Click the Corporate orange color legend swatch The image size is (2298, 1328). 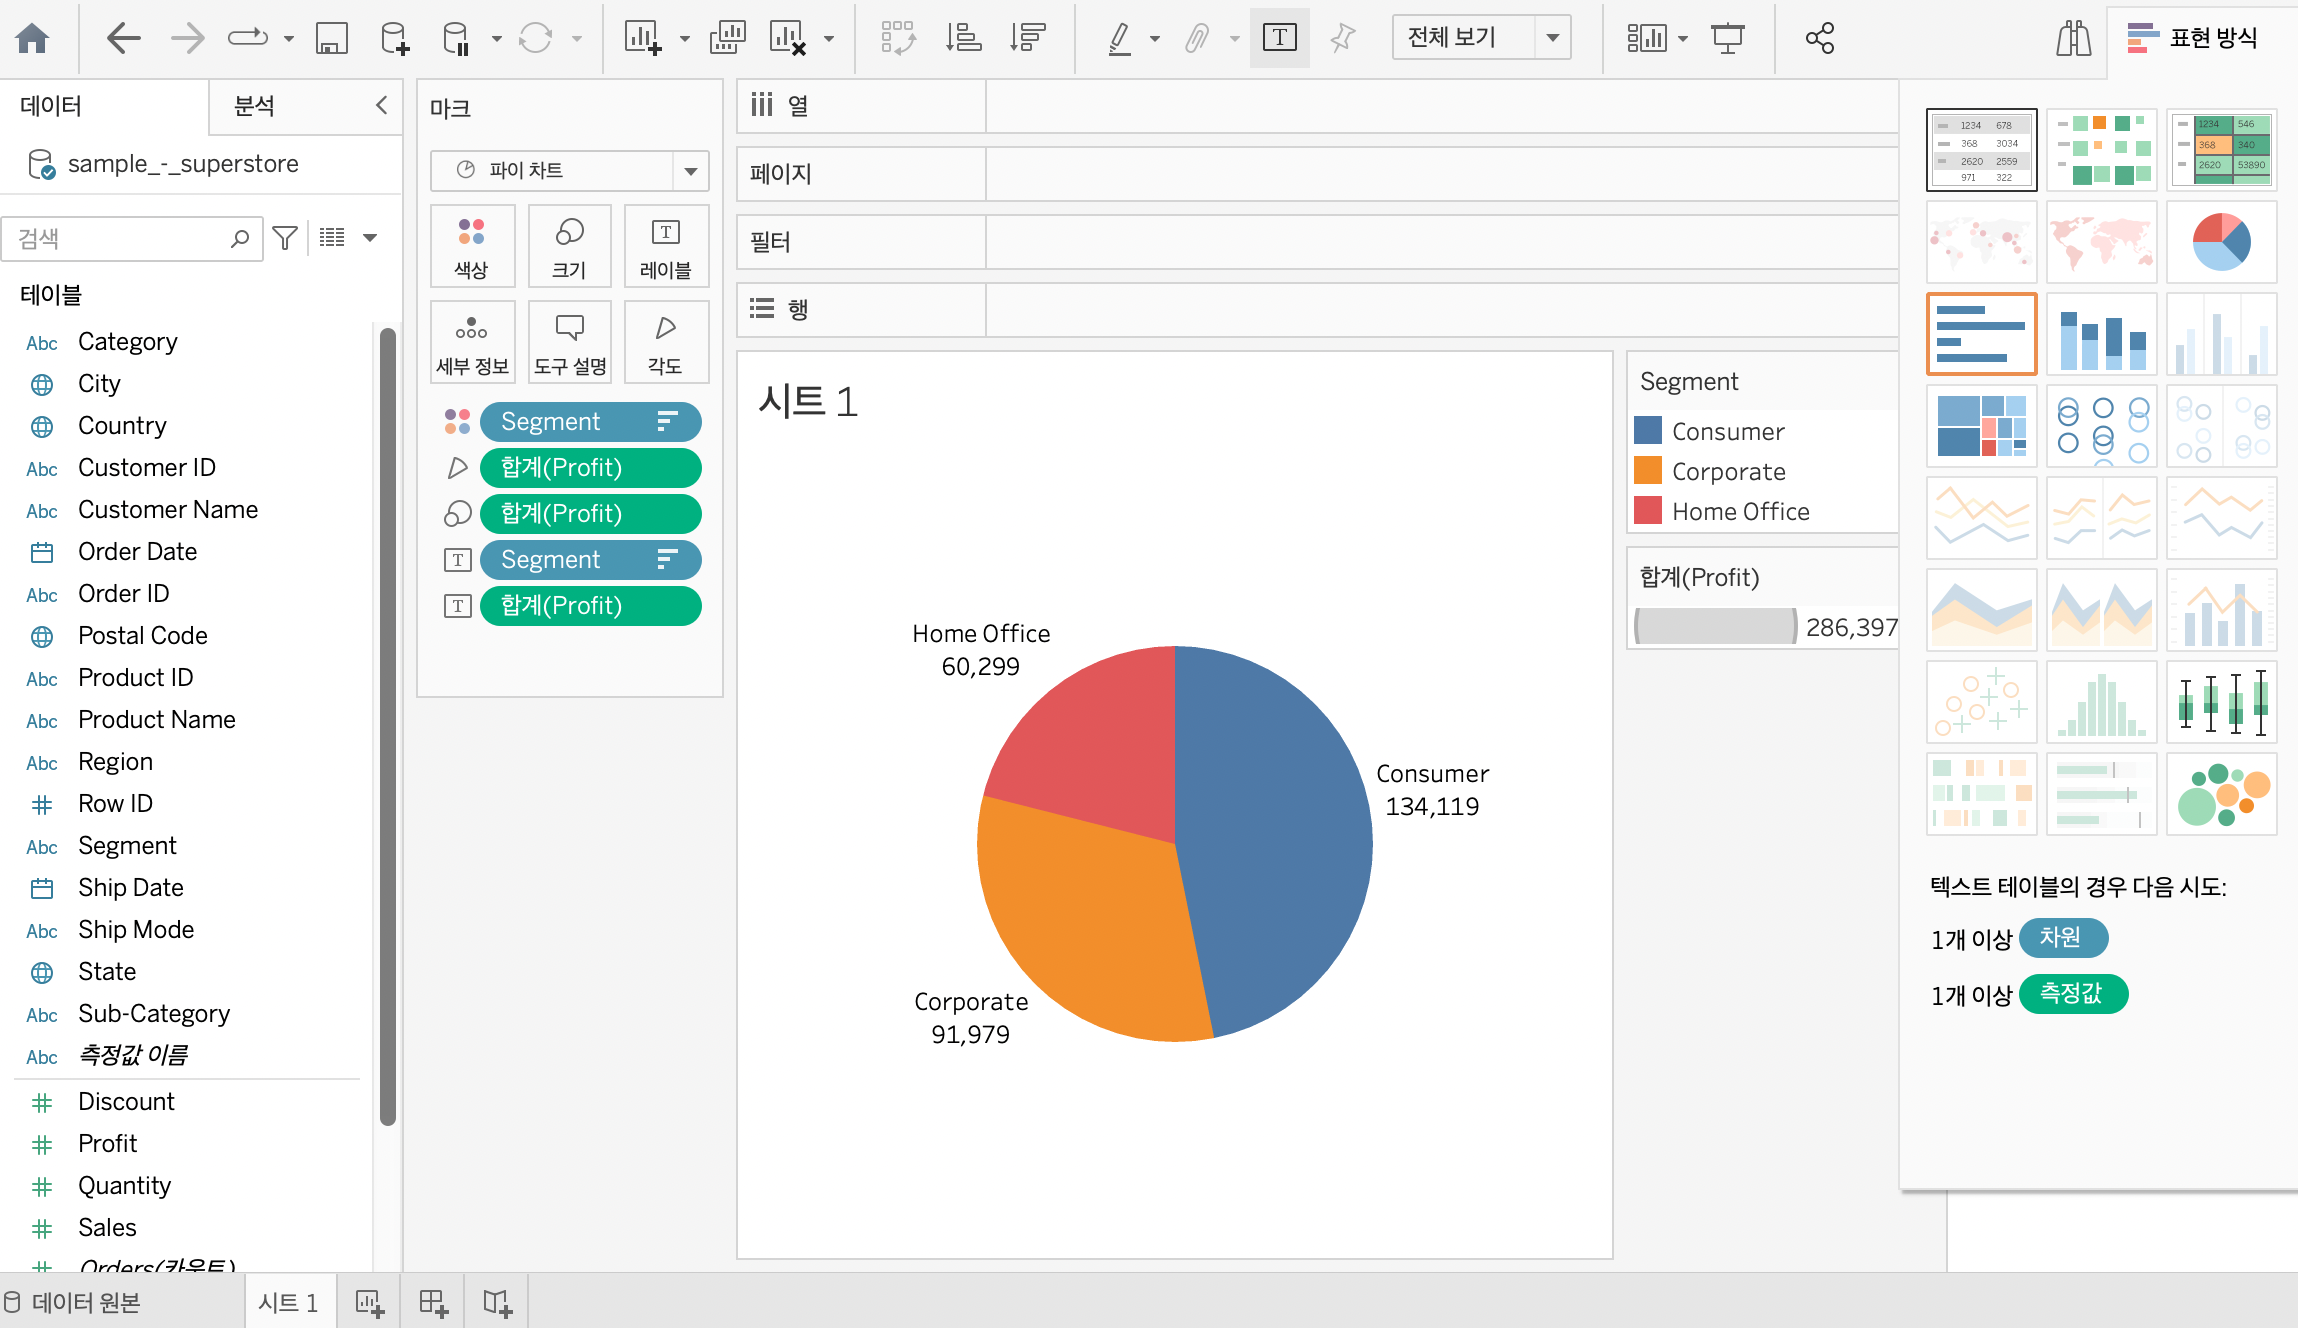coord(1647,470)
